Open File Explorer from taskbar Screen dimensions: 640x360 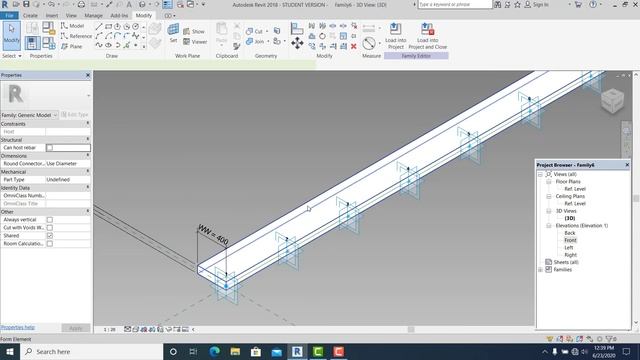pyautogui.click(x=236, y=351)
